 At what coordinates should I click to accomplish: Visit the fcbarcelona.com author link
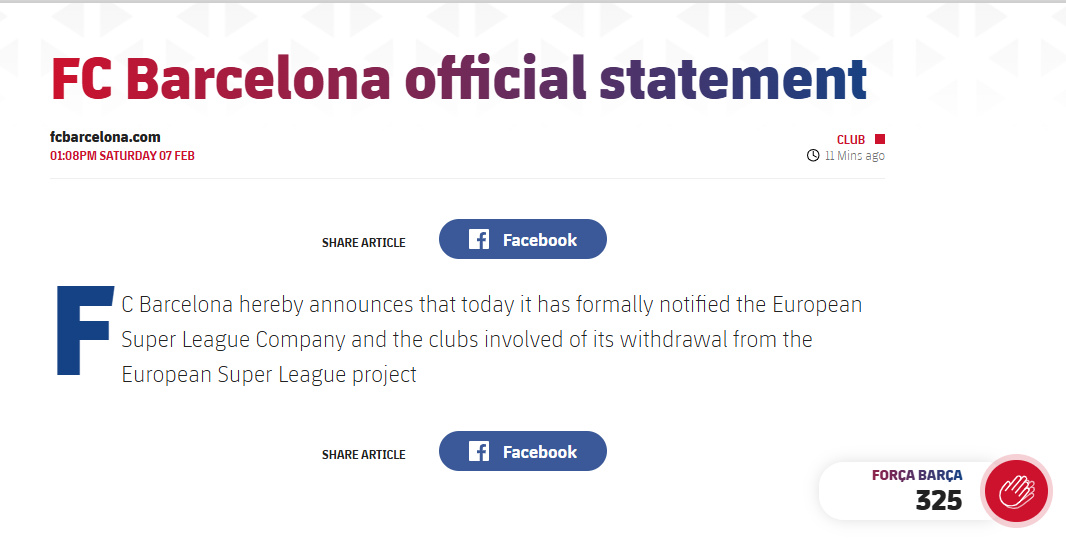pos(105,137)
